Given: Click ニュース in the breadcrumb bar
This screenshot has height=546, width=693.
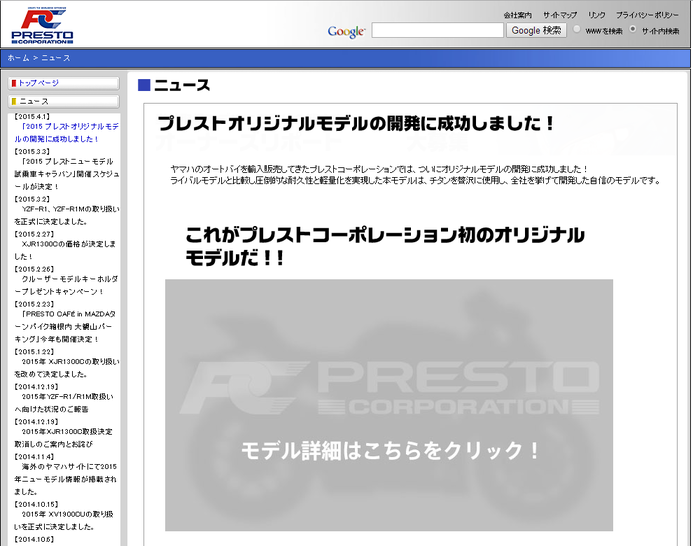Looking at the screenshot, I should [56, 58].
